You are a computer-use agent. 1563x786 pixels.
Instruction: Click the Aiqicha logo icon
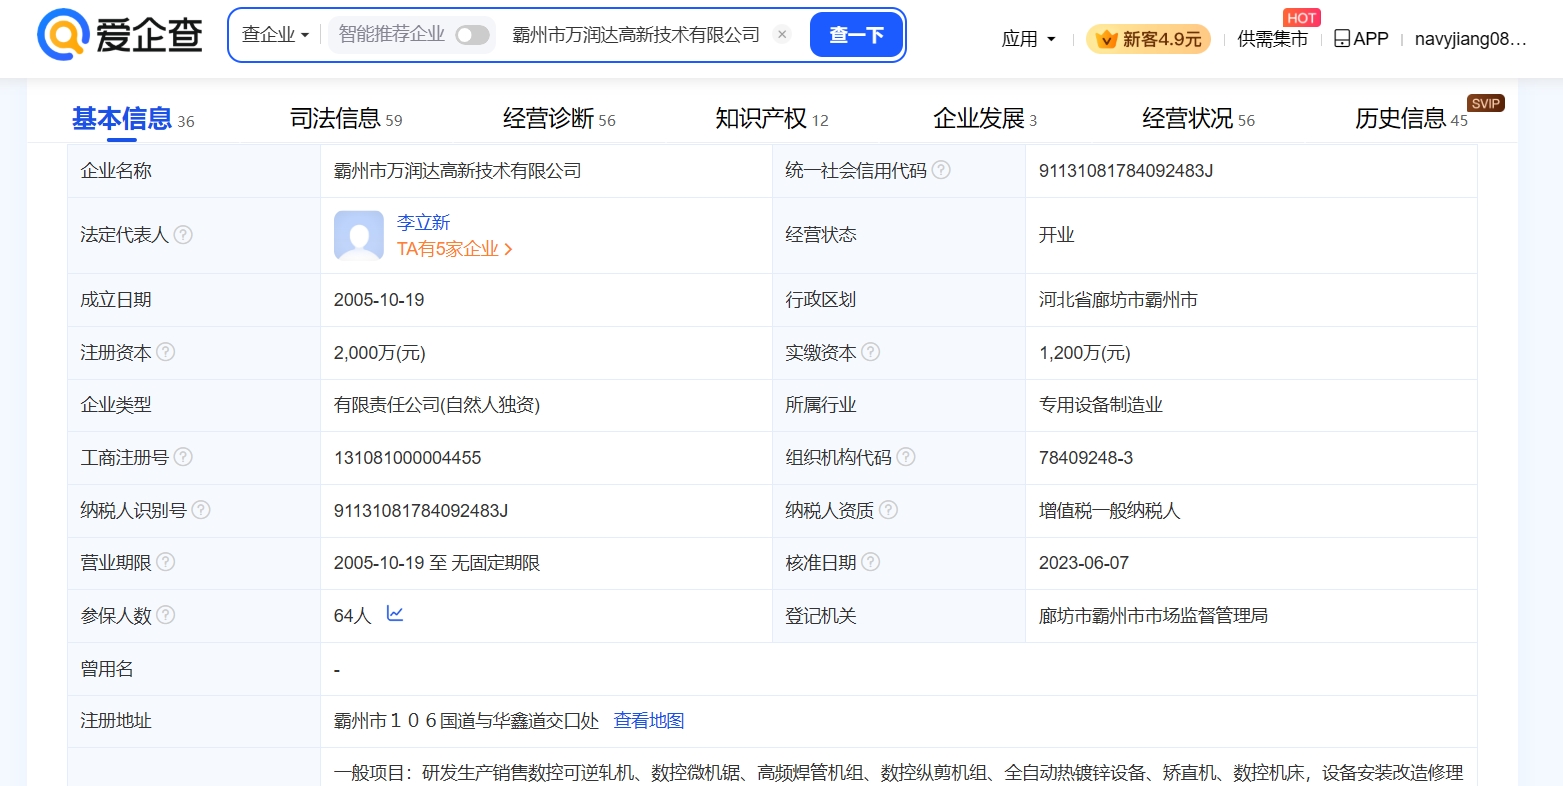tap(62, 35)
